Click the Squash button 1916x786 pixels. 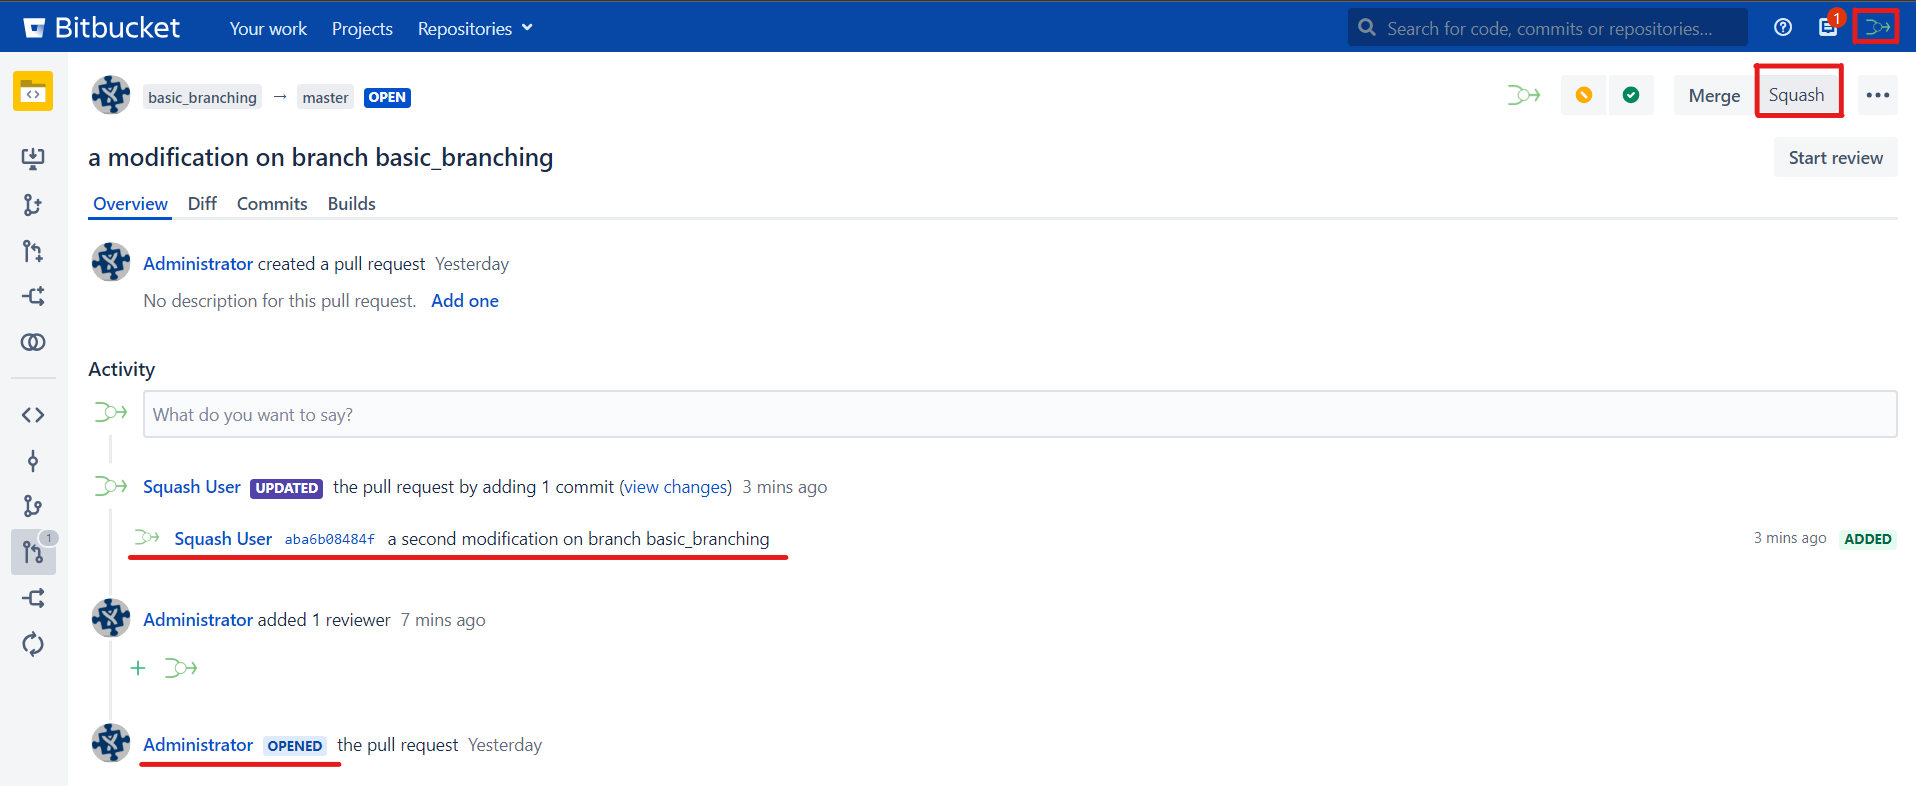[x=1797, y=95]
